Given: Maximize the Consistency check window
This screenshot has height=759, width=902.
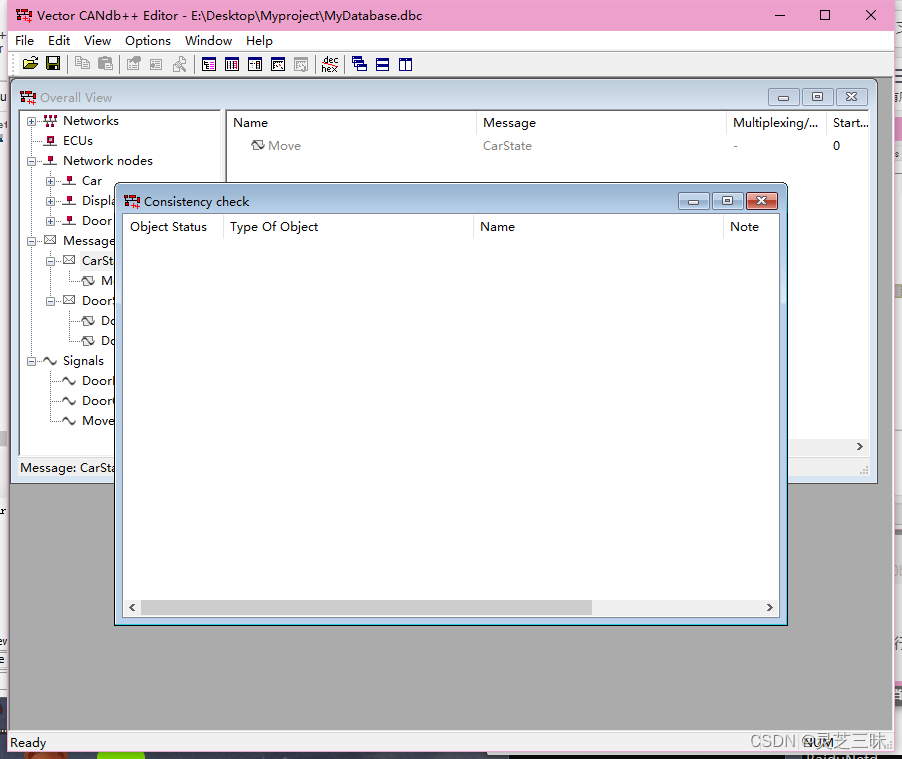Looking at the screenshot, I should (x=728, y=201).
